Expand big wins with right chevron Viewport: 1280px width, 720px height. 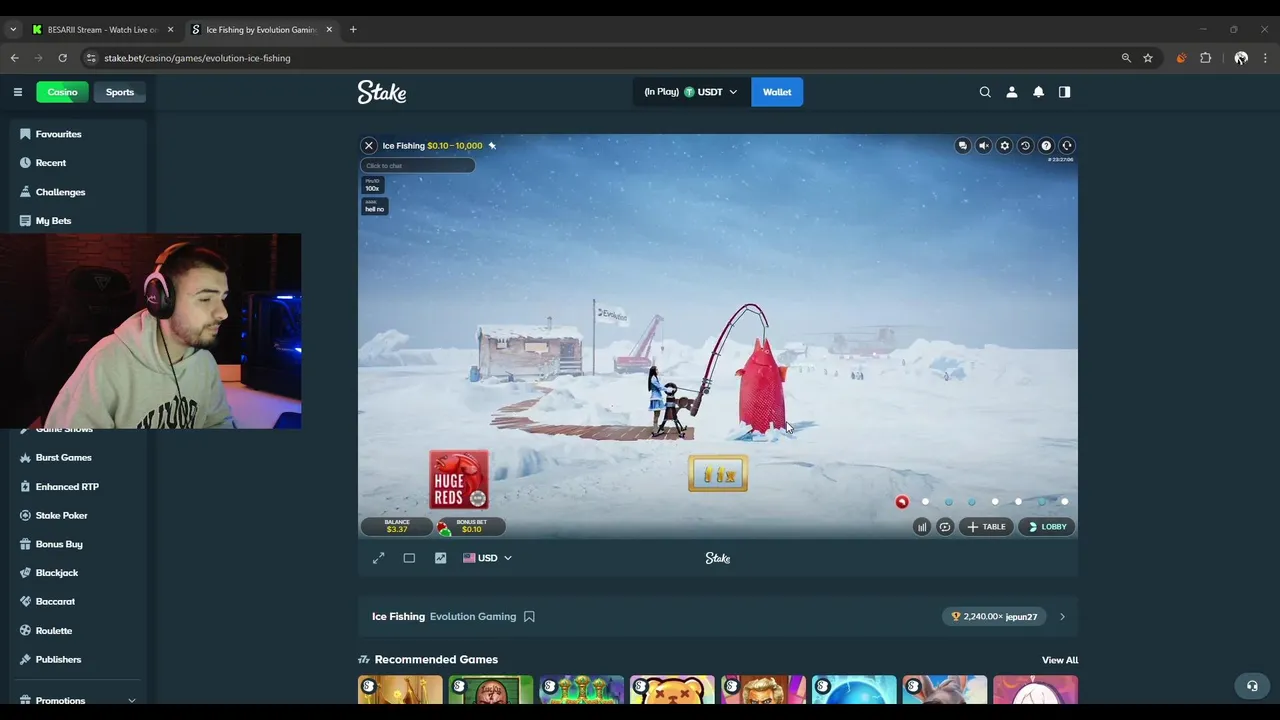pos(1062,617)
